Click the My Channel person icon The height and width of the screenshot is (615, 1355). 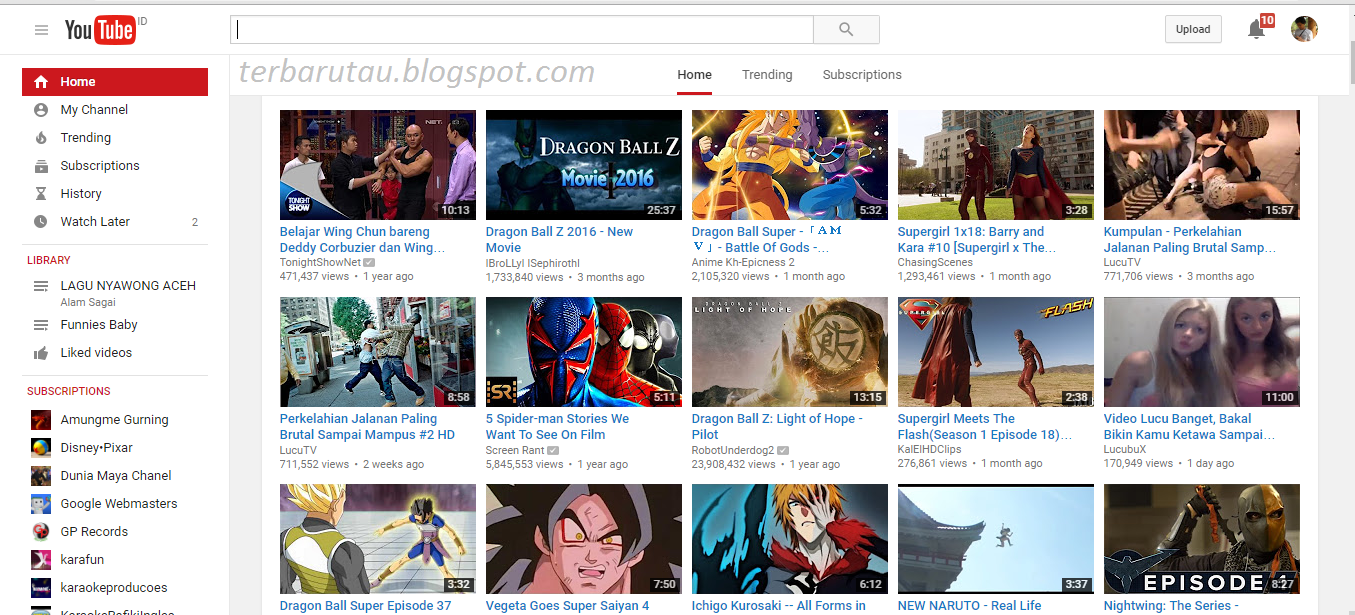pos(41,110)
